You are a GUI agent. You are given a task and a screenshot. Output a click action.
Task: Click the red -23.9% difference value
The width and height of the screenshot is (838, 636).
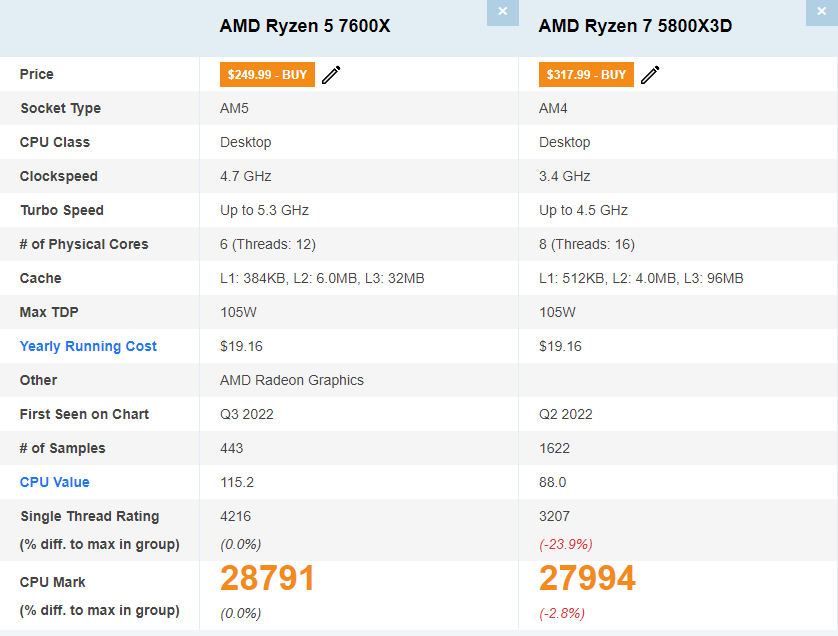click(x=566, y=544)
